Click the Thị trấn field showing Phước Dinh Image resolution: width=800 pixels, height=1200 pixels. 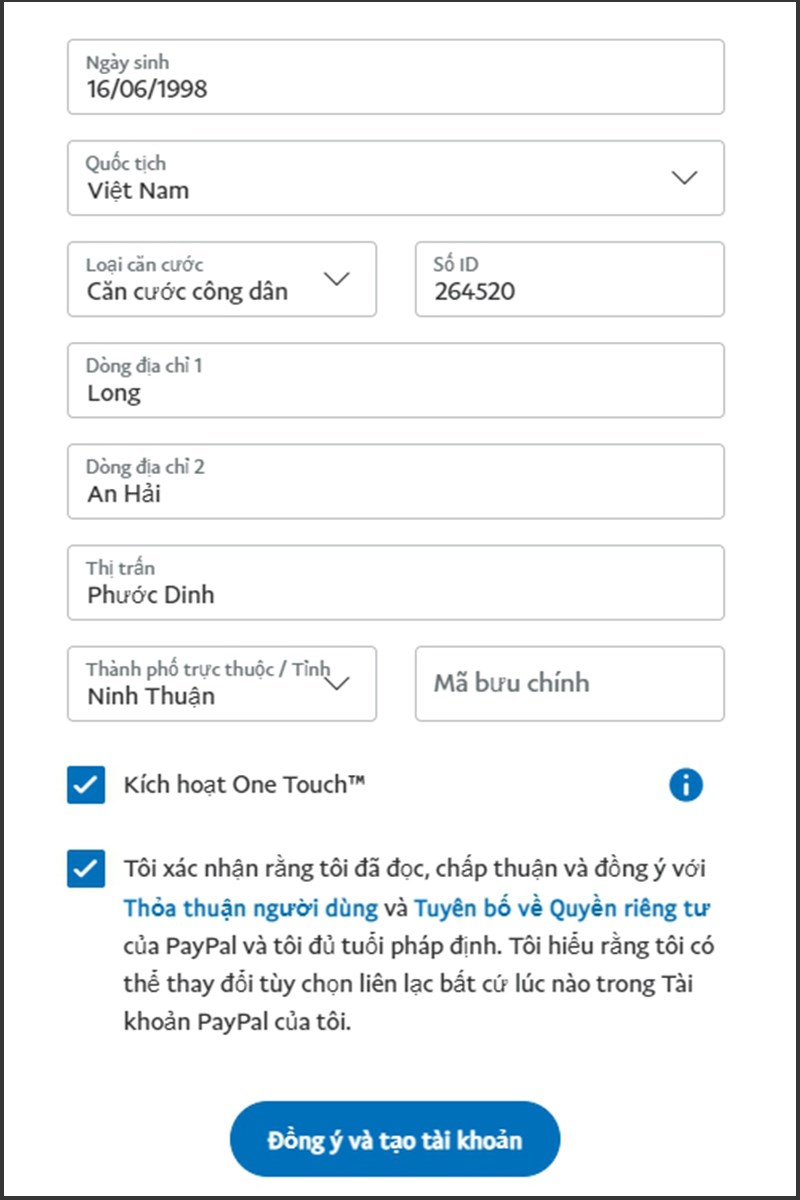[395, 583]
